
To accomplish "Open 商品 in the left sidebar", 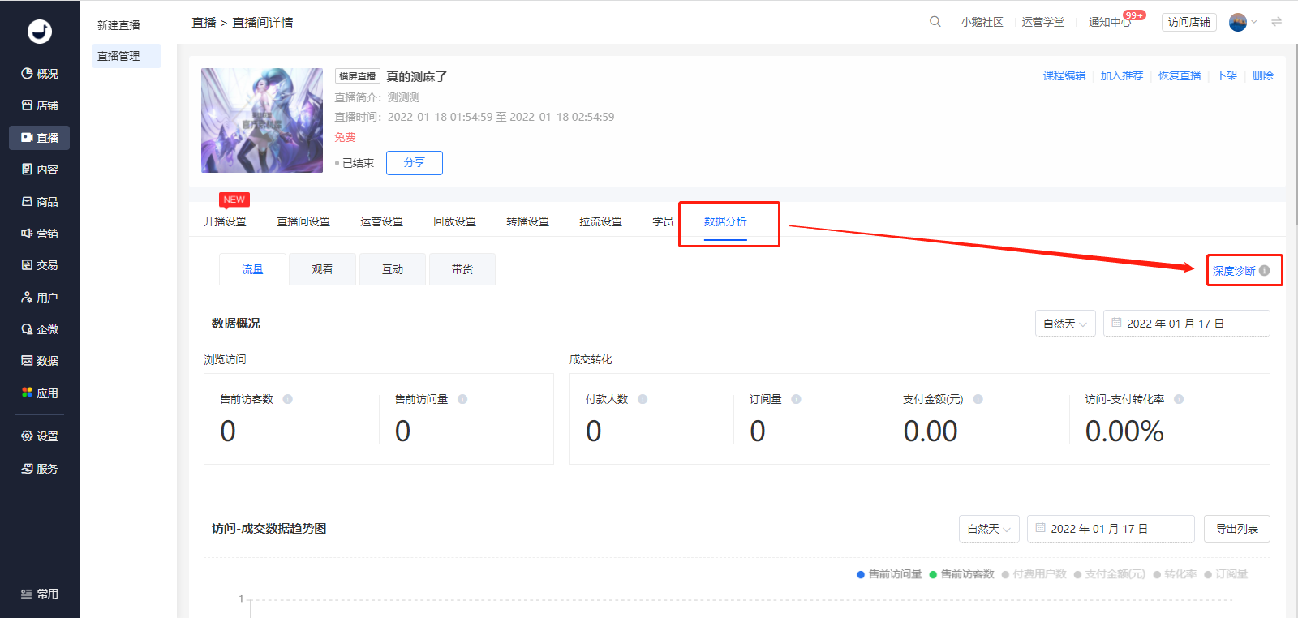I will coord(40,201).
